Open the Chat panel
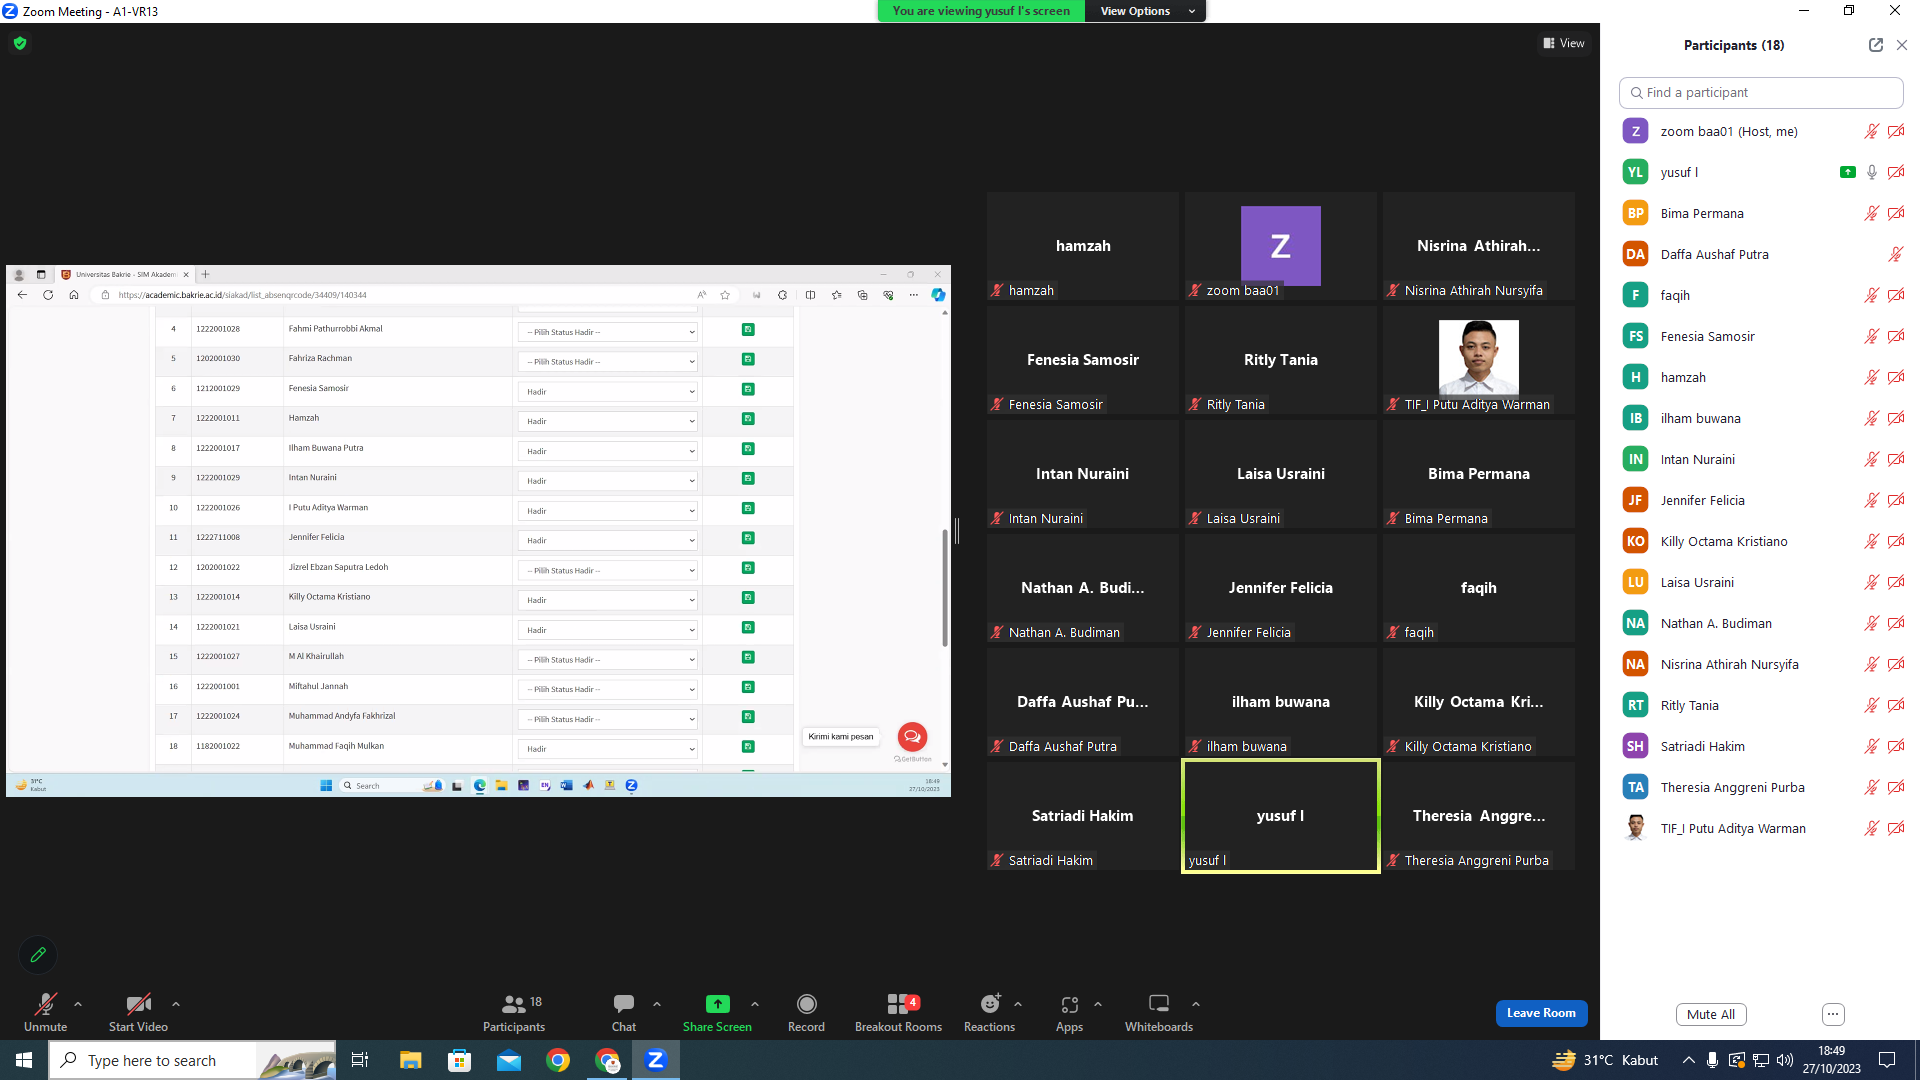1920x1080 pixels. click(x=624, y=1012)
